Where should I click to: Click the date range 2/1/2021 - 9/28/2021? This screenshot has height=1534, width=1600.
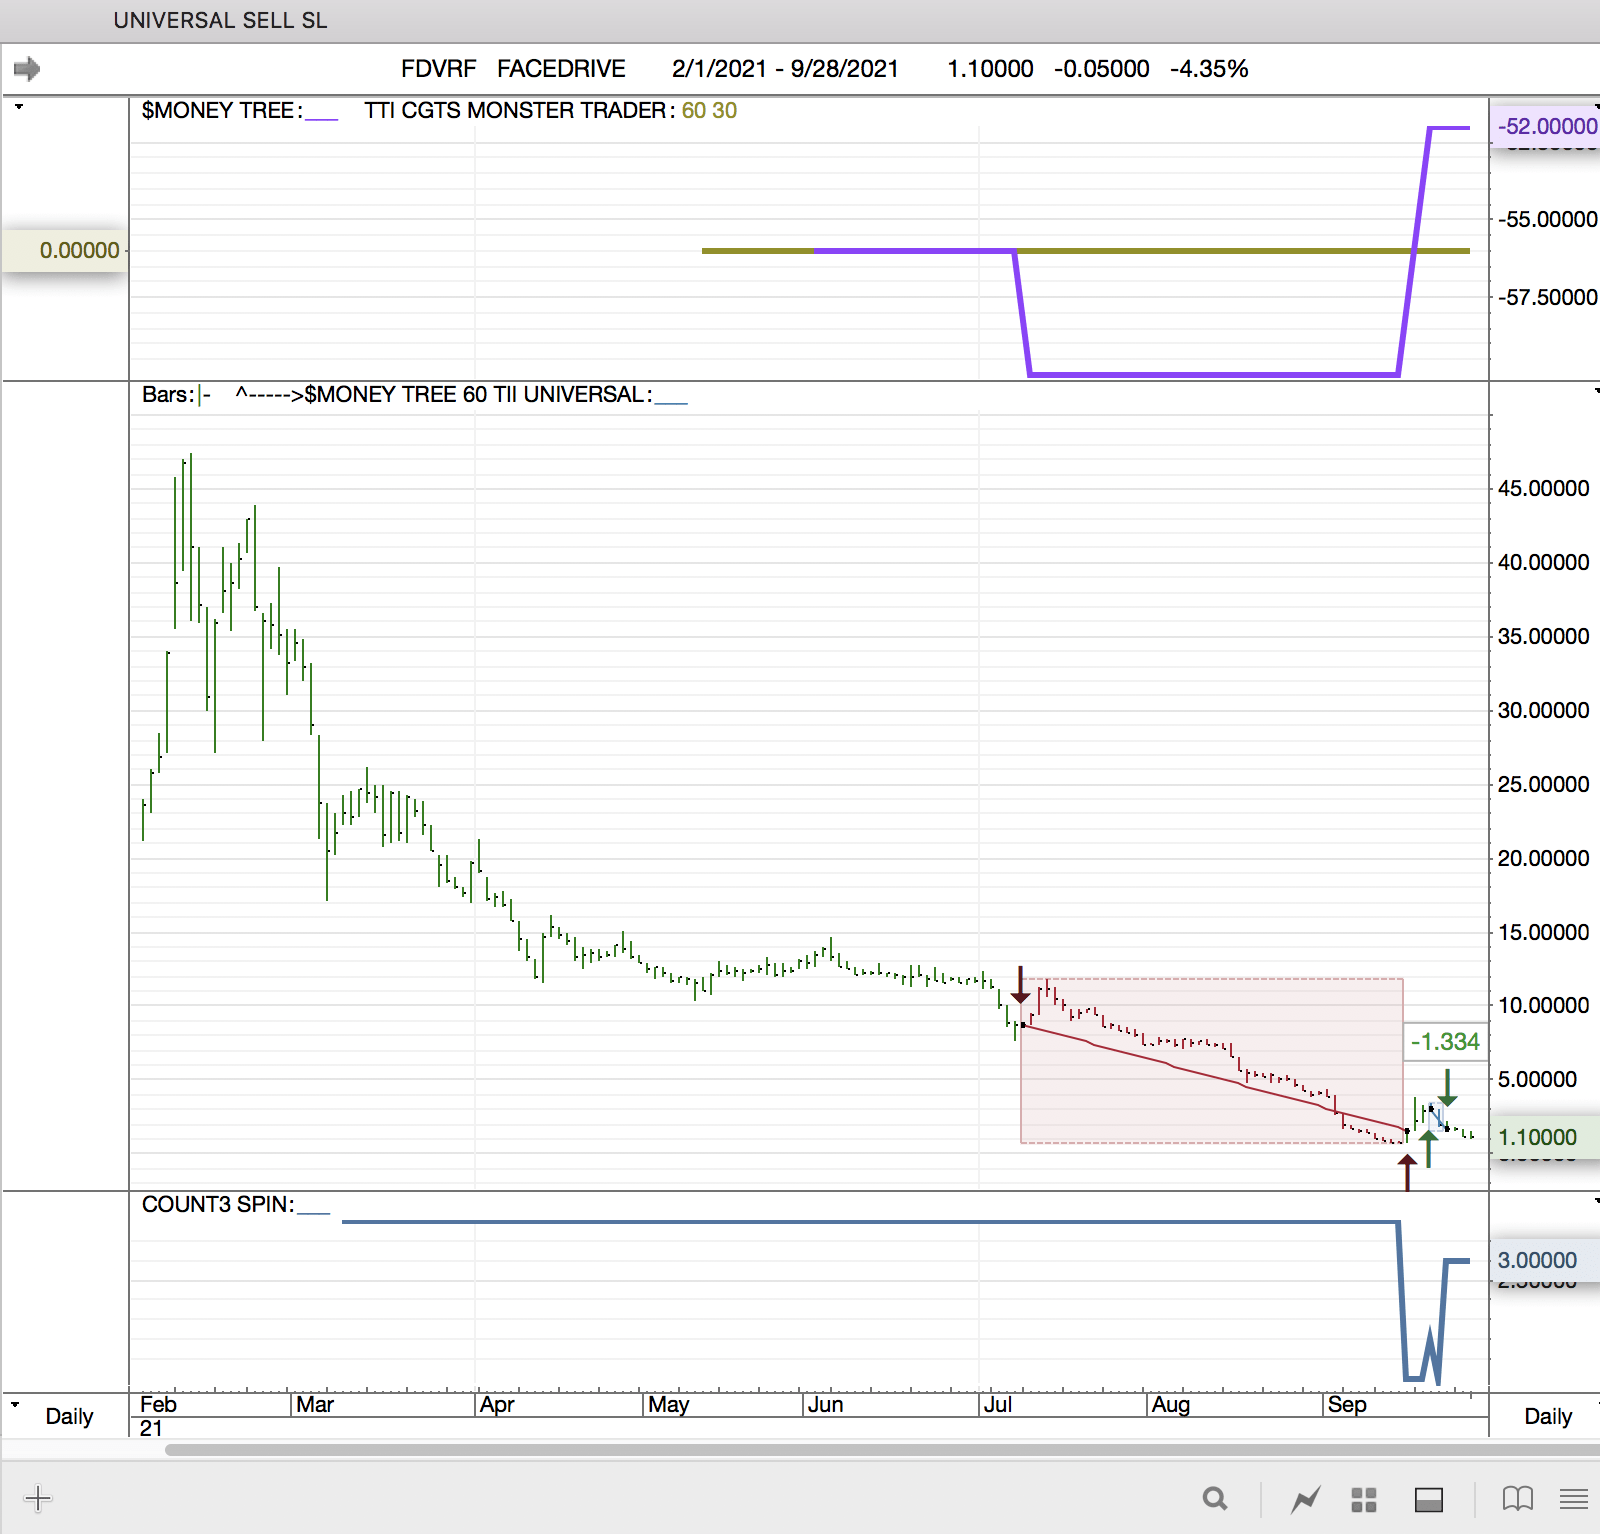point(785,69)
